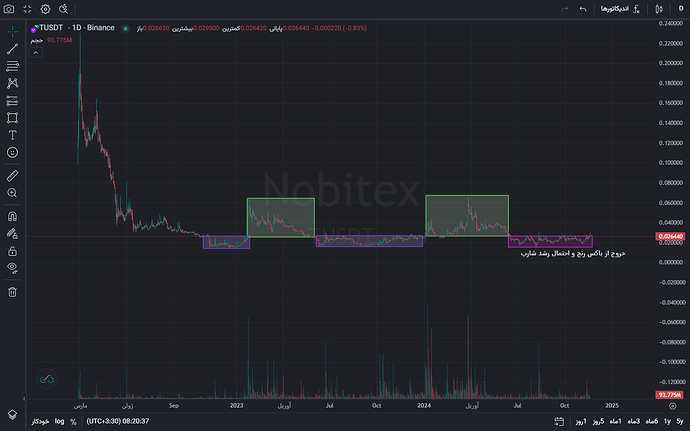Delete drawings with the trash icon

pyautogui.click(x=12, y=292)
